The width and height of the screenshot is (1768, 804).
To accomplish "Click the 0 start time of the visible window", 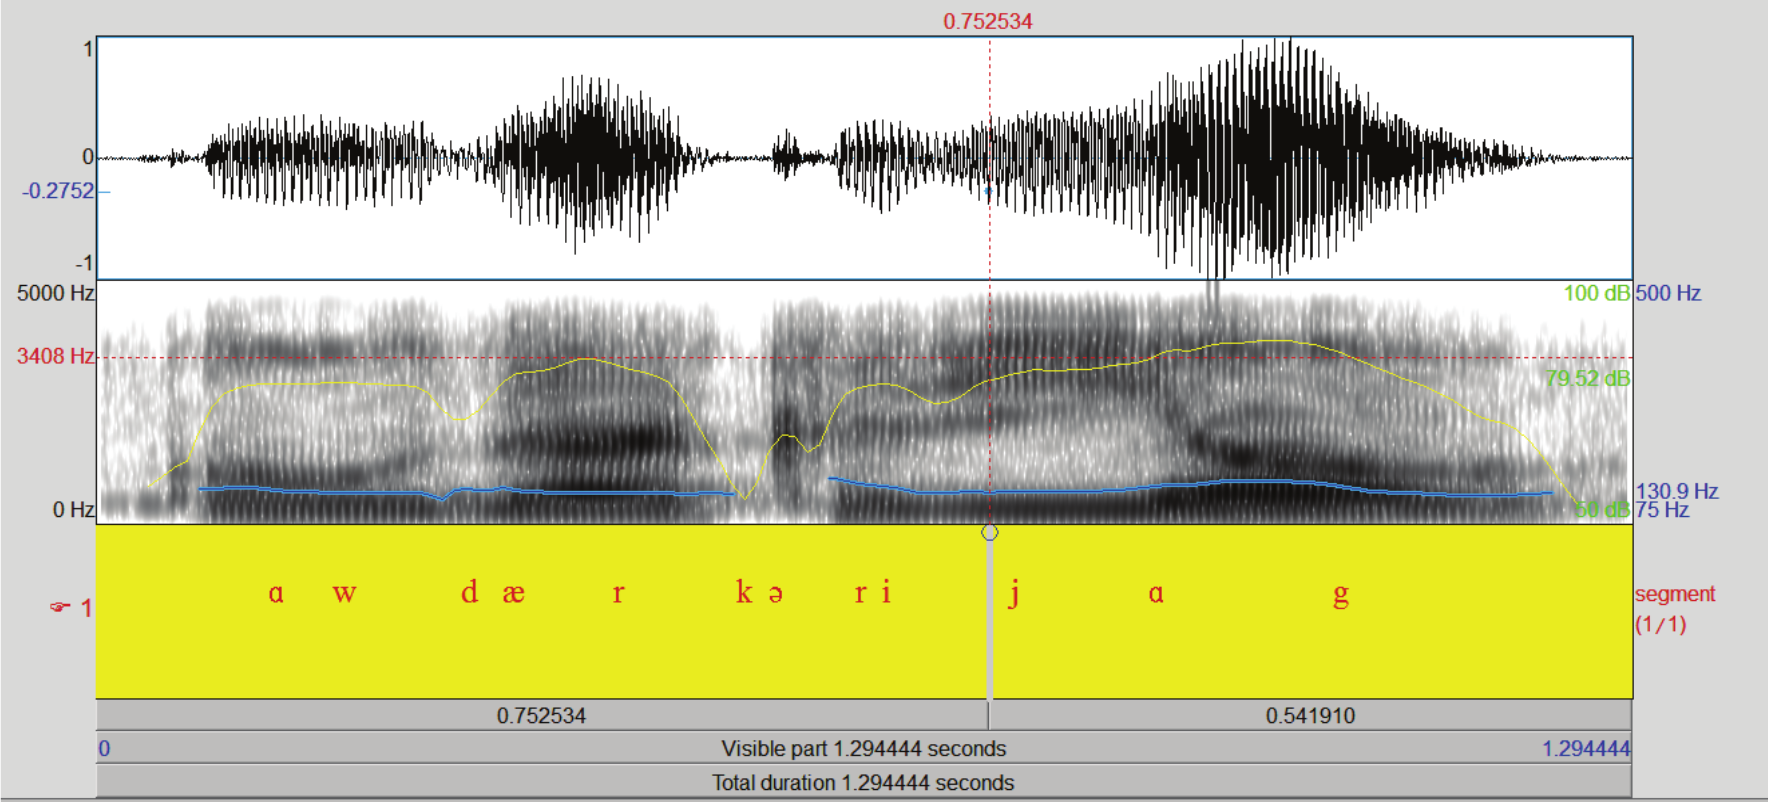I will coord(104,749).
